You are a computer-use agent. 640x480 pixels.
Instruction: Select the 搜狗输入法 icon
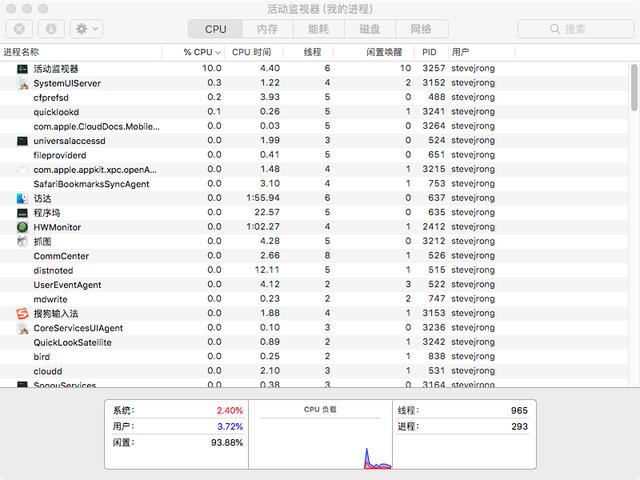[22, 313]
